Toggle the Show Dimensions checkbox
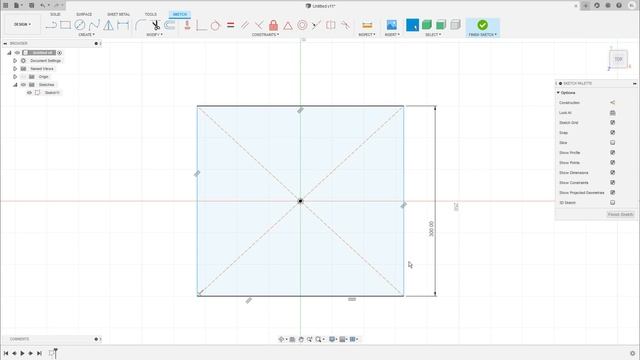 (x=612, y=173)
